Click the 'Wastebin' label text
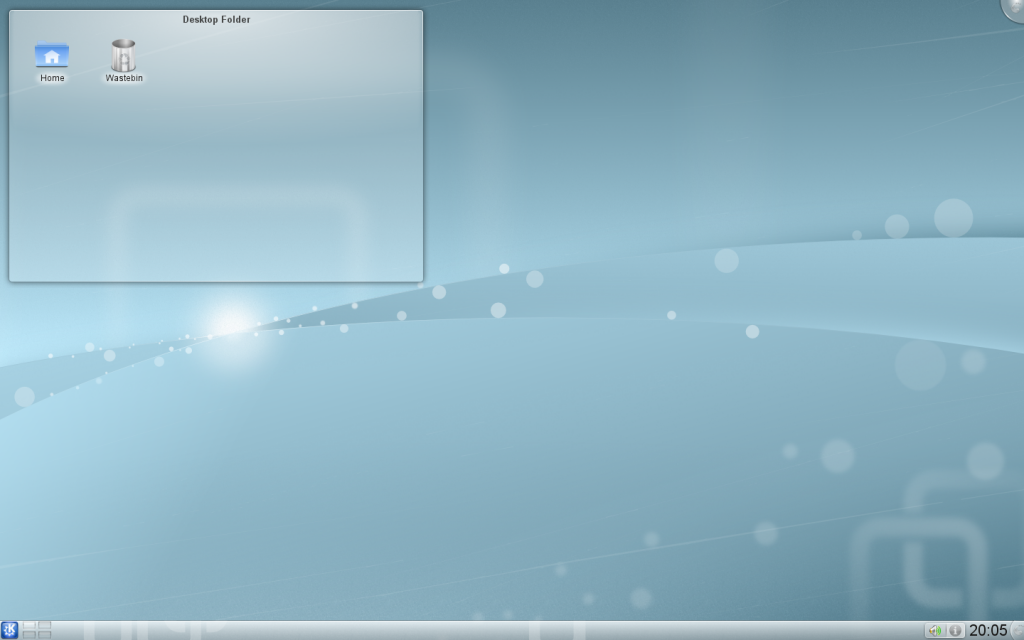1024x640 pixels. [x=122, y=77]
